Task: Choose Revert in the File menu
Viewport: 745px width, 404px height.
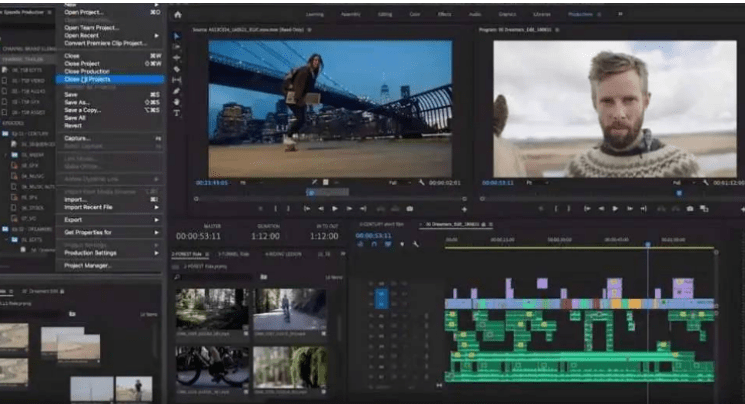Action: [73, 125]
